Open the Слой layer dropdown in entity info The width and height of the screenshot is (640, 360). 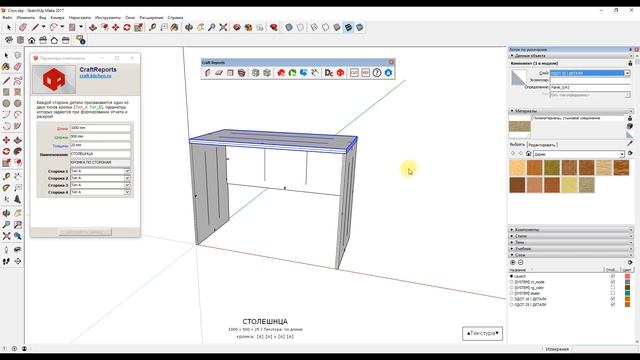tap(627, 73)
